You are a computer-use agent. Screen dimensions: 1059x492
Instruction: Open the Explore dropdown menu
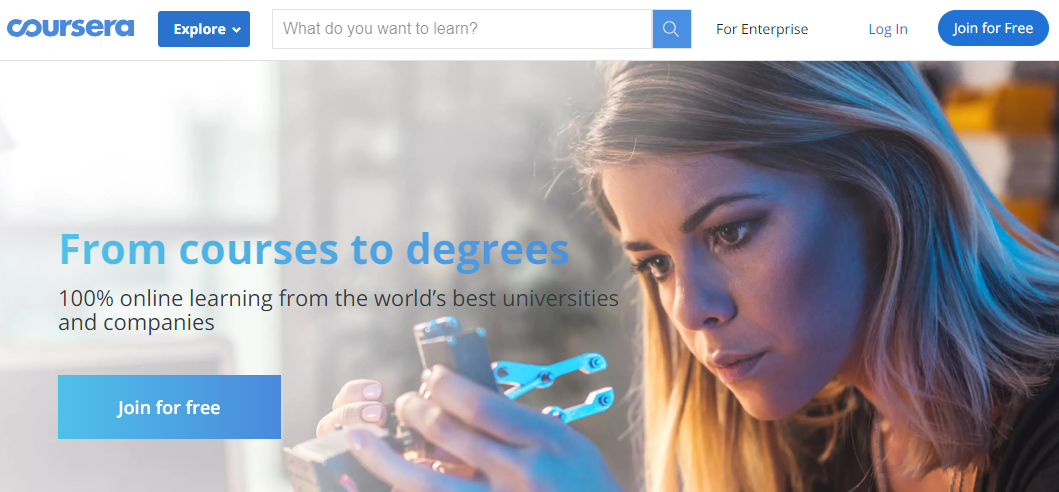[204, 29]
